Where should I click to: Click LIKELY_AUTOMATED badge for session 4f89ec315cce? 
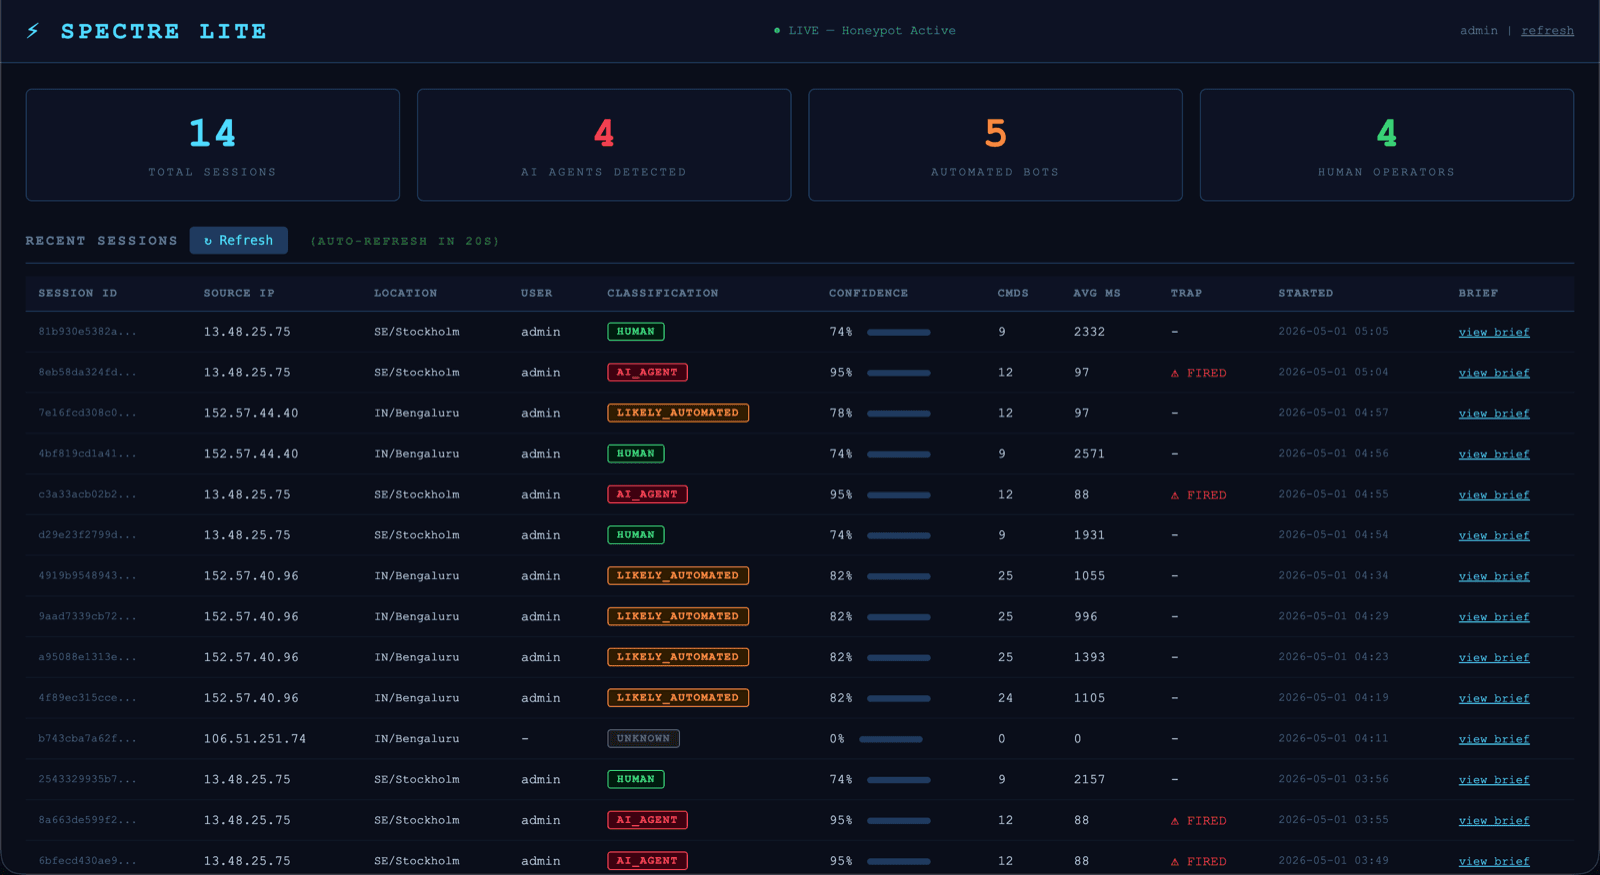pyautogui.click(x=678, y=698)
